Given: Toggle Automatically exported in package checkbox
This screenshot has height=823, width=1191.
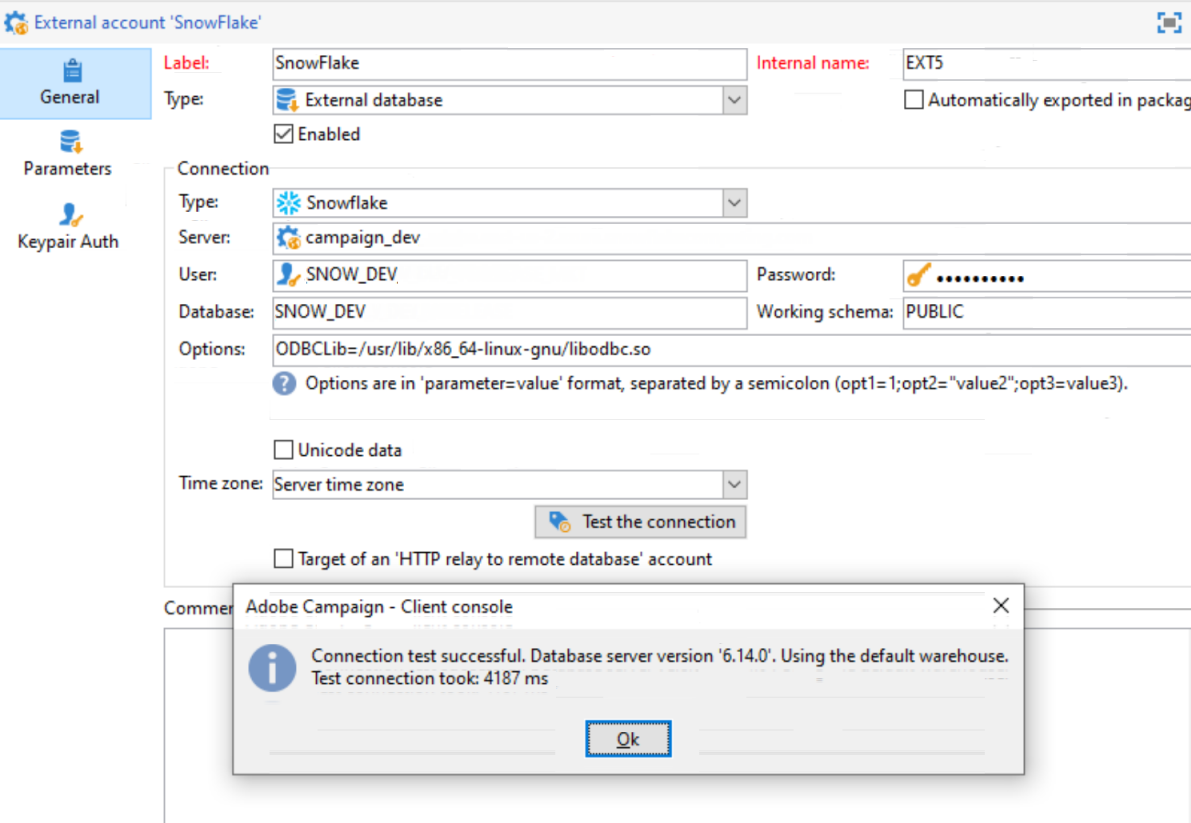Looking at the screenshot, I should 914,100.
